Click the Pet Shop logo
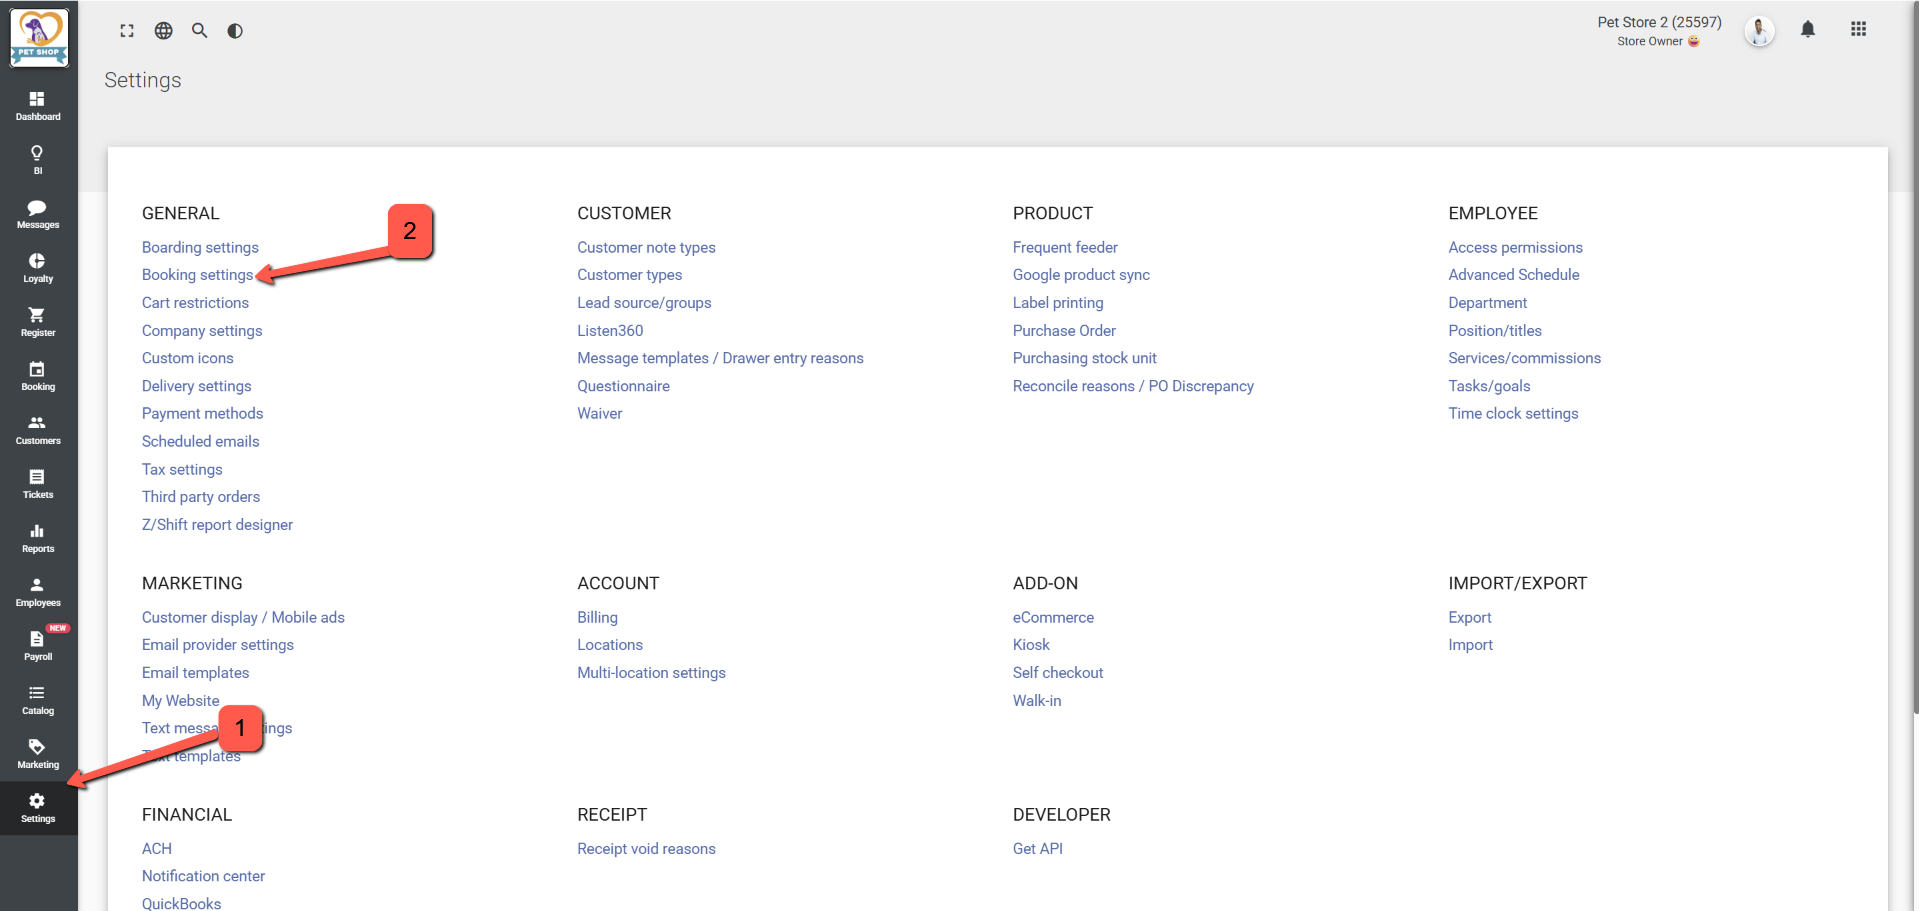 point(39,38)
